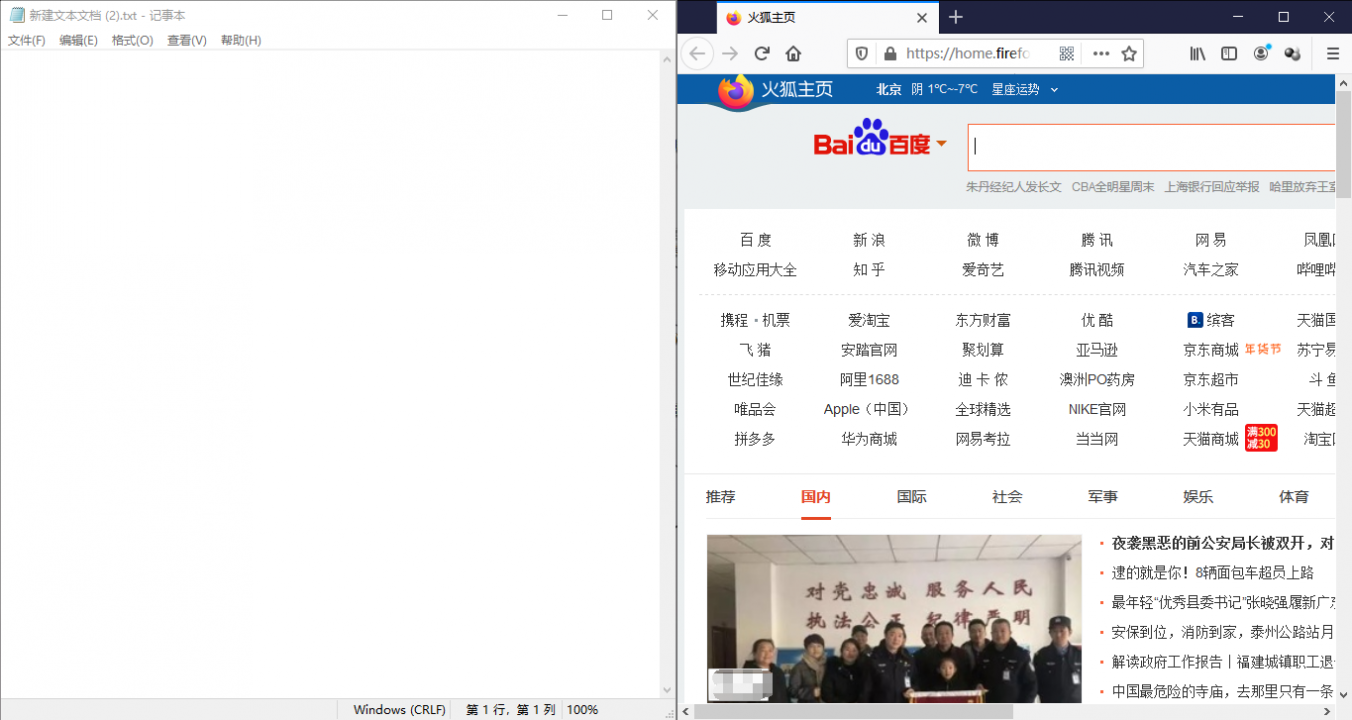Screen dimensions: 1352x720
Task: Click the 满300减30 red badge
Action: (1261, 438)
